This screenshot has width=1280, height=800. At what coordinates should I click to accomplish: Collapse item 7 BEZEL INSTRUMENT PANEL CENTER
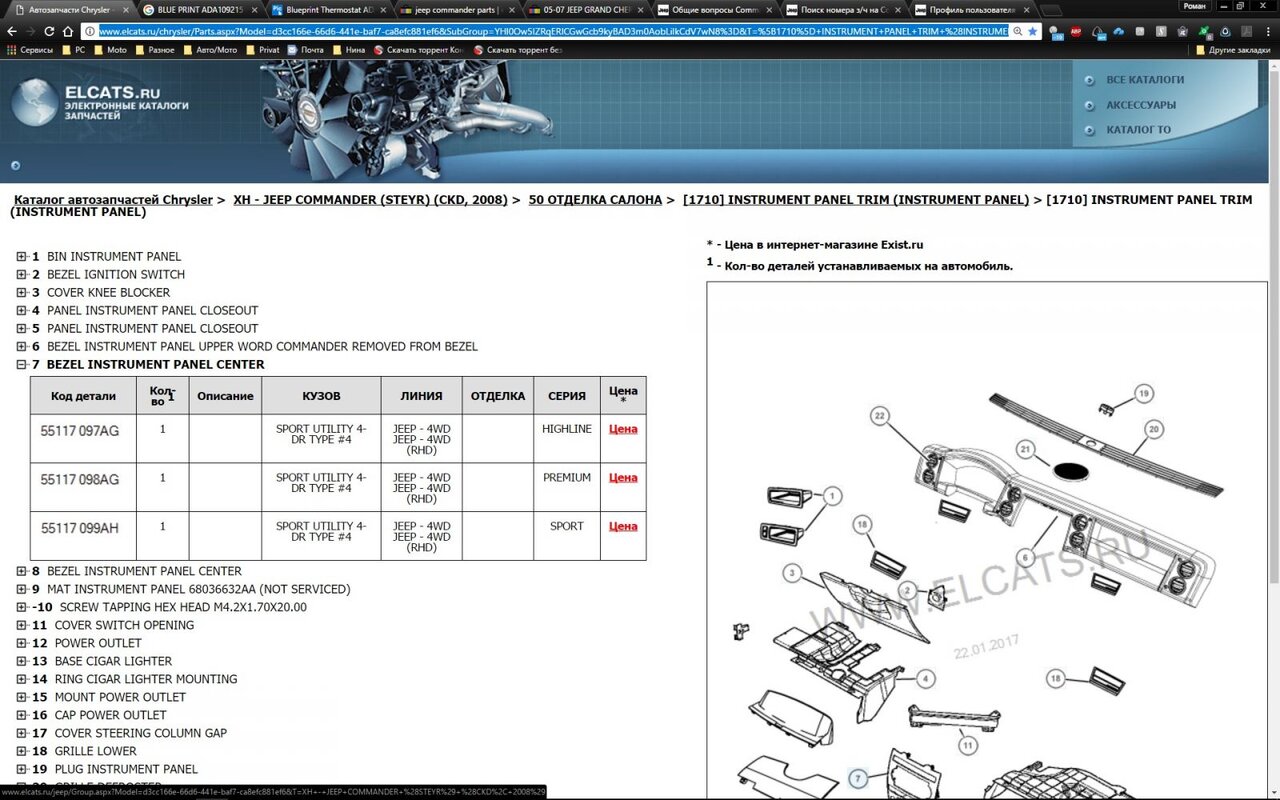click(x=21, y=365)
